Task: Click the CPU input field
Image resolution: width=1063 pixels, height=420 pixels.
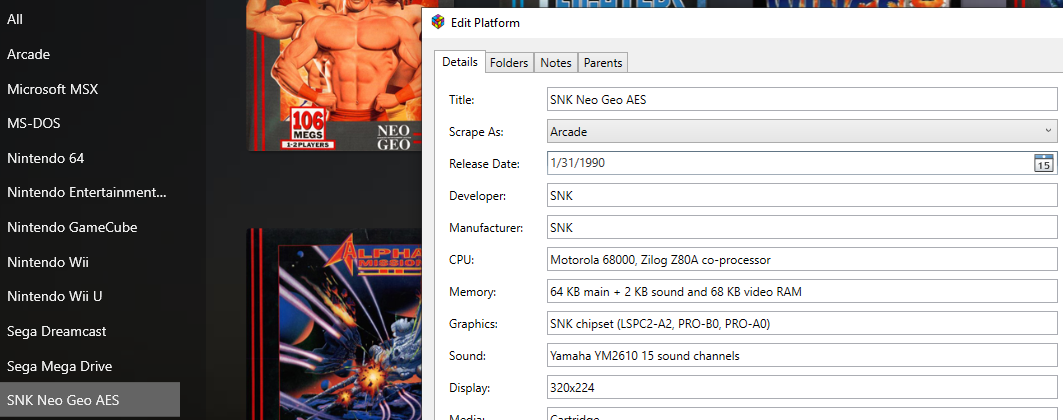Action: 802,259
